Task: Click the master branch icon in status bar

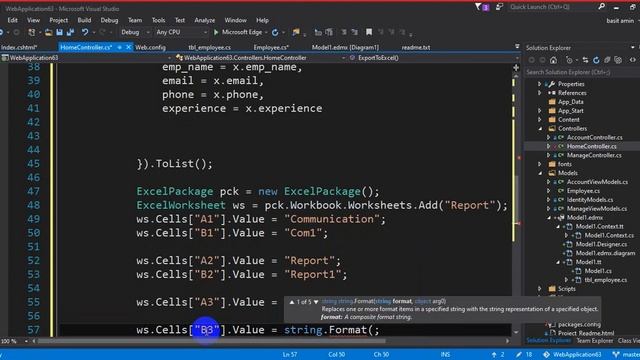Action: (616, 355)
